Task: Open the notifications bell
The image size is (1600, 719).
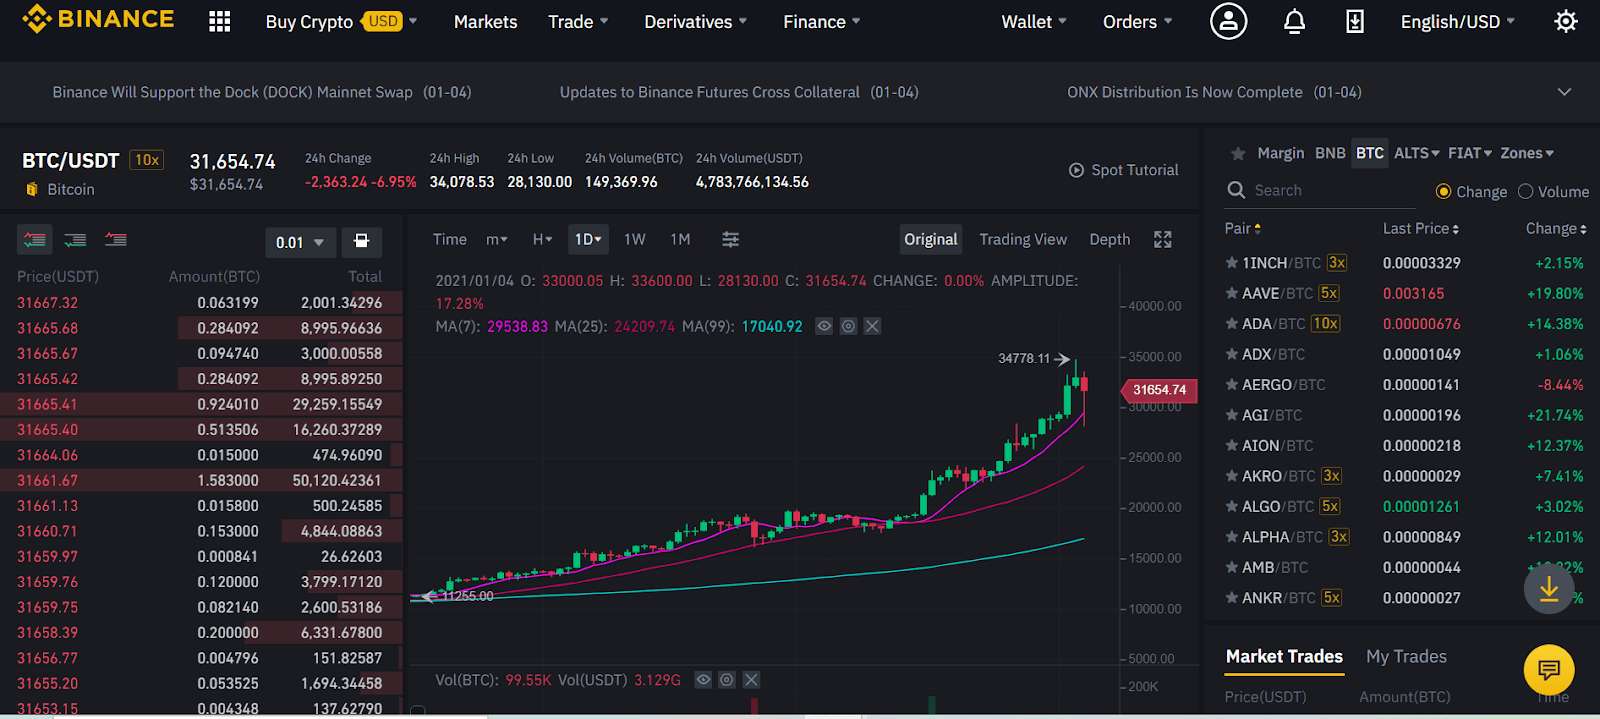Action: coord(1294,21)
